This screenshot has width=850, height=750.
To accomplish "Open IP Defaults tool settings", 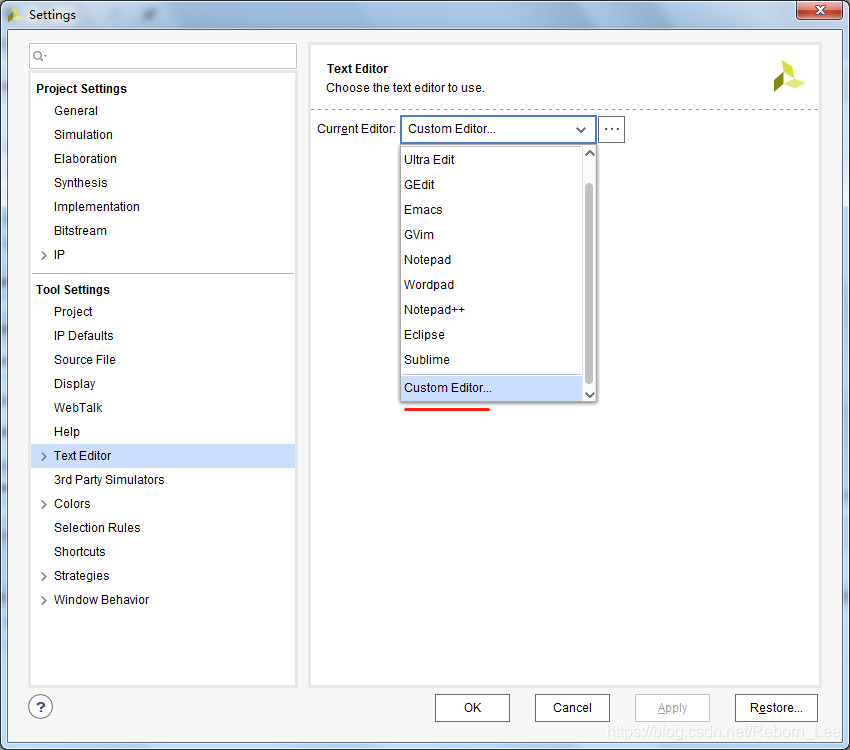I will pos(83,336).
